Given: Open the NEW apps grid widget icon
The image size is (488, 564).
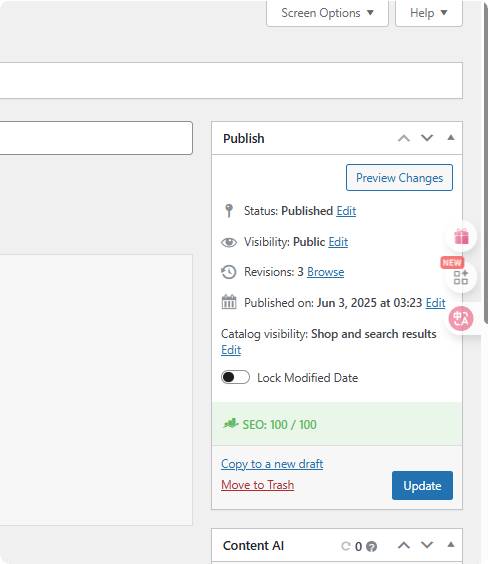Looking at the screenshot, I should tap(461, 277).
